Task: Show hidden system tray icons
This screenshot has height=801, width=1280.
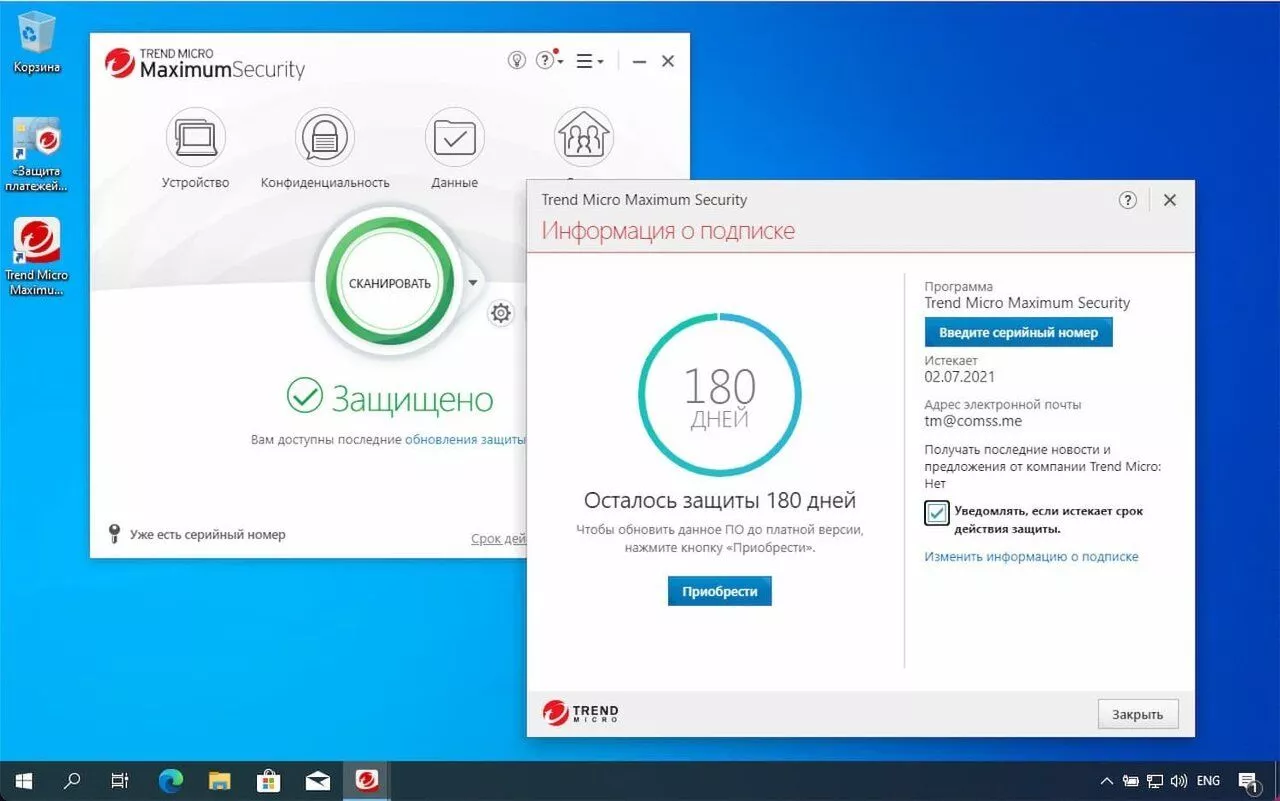Action: (x=1106, y=781)
